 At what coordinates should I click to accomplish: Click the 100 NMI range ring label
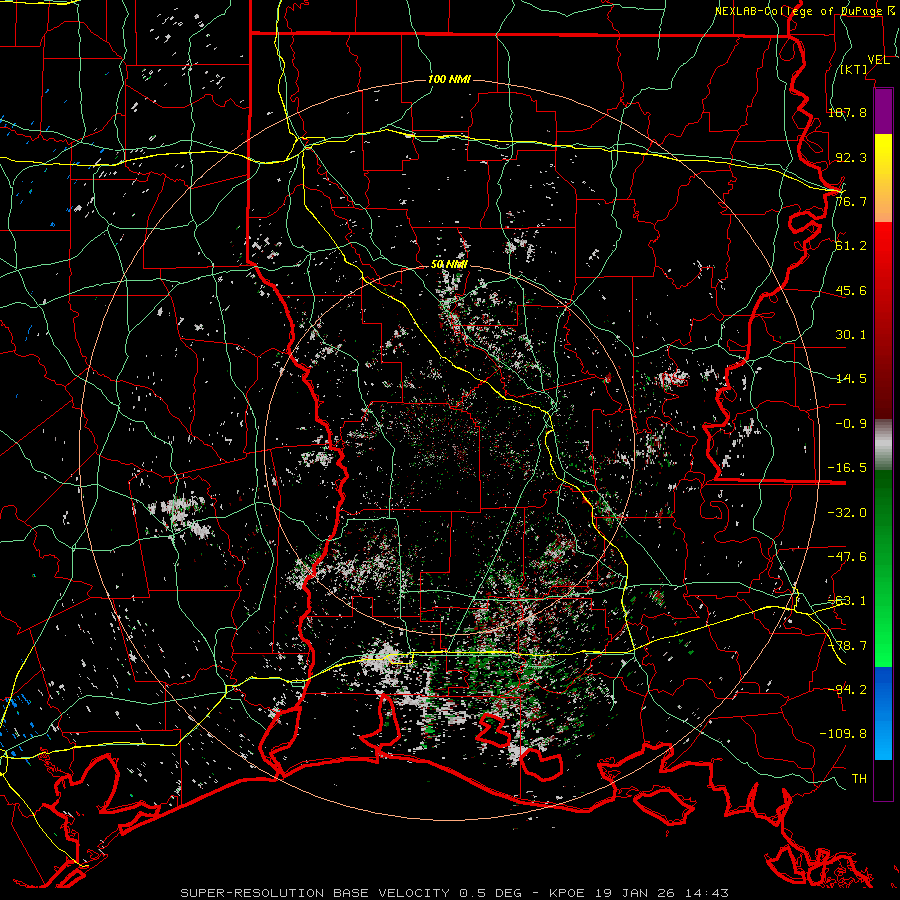click(449, 79)
